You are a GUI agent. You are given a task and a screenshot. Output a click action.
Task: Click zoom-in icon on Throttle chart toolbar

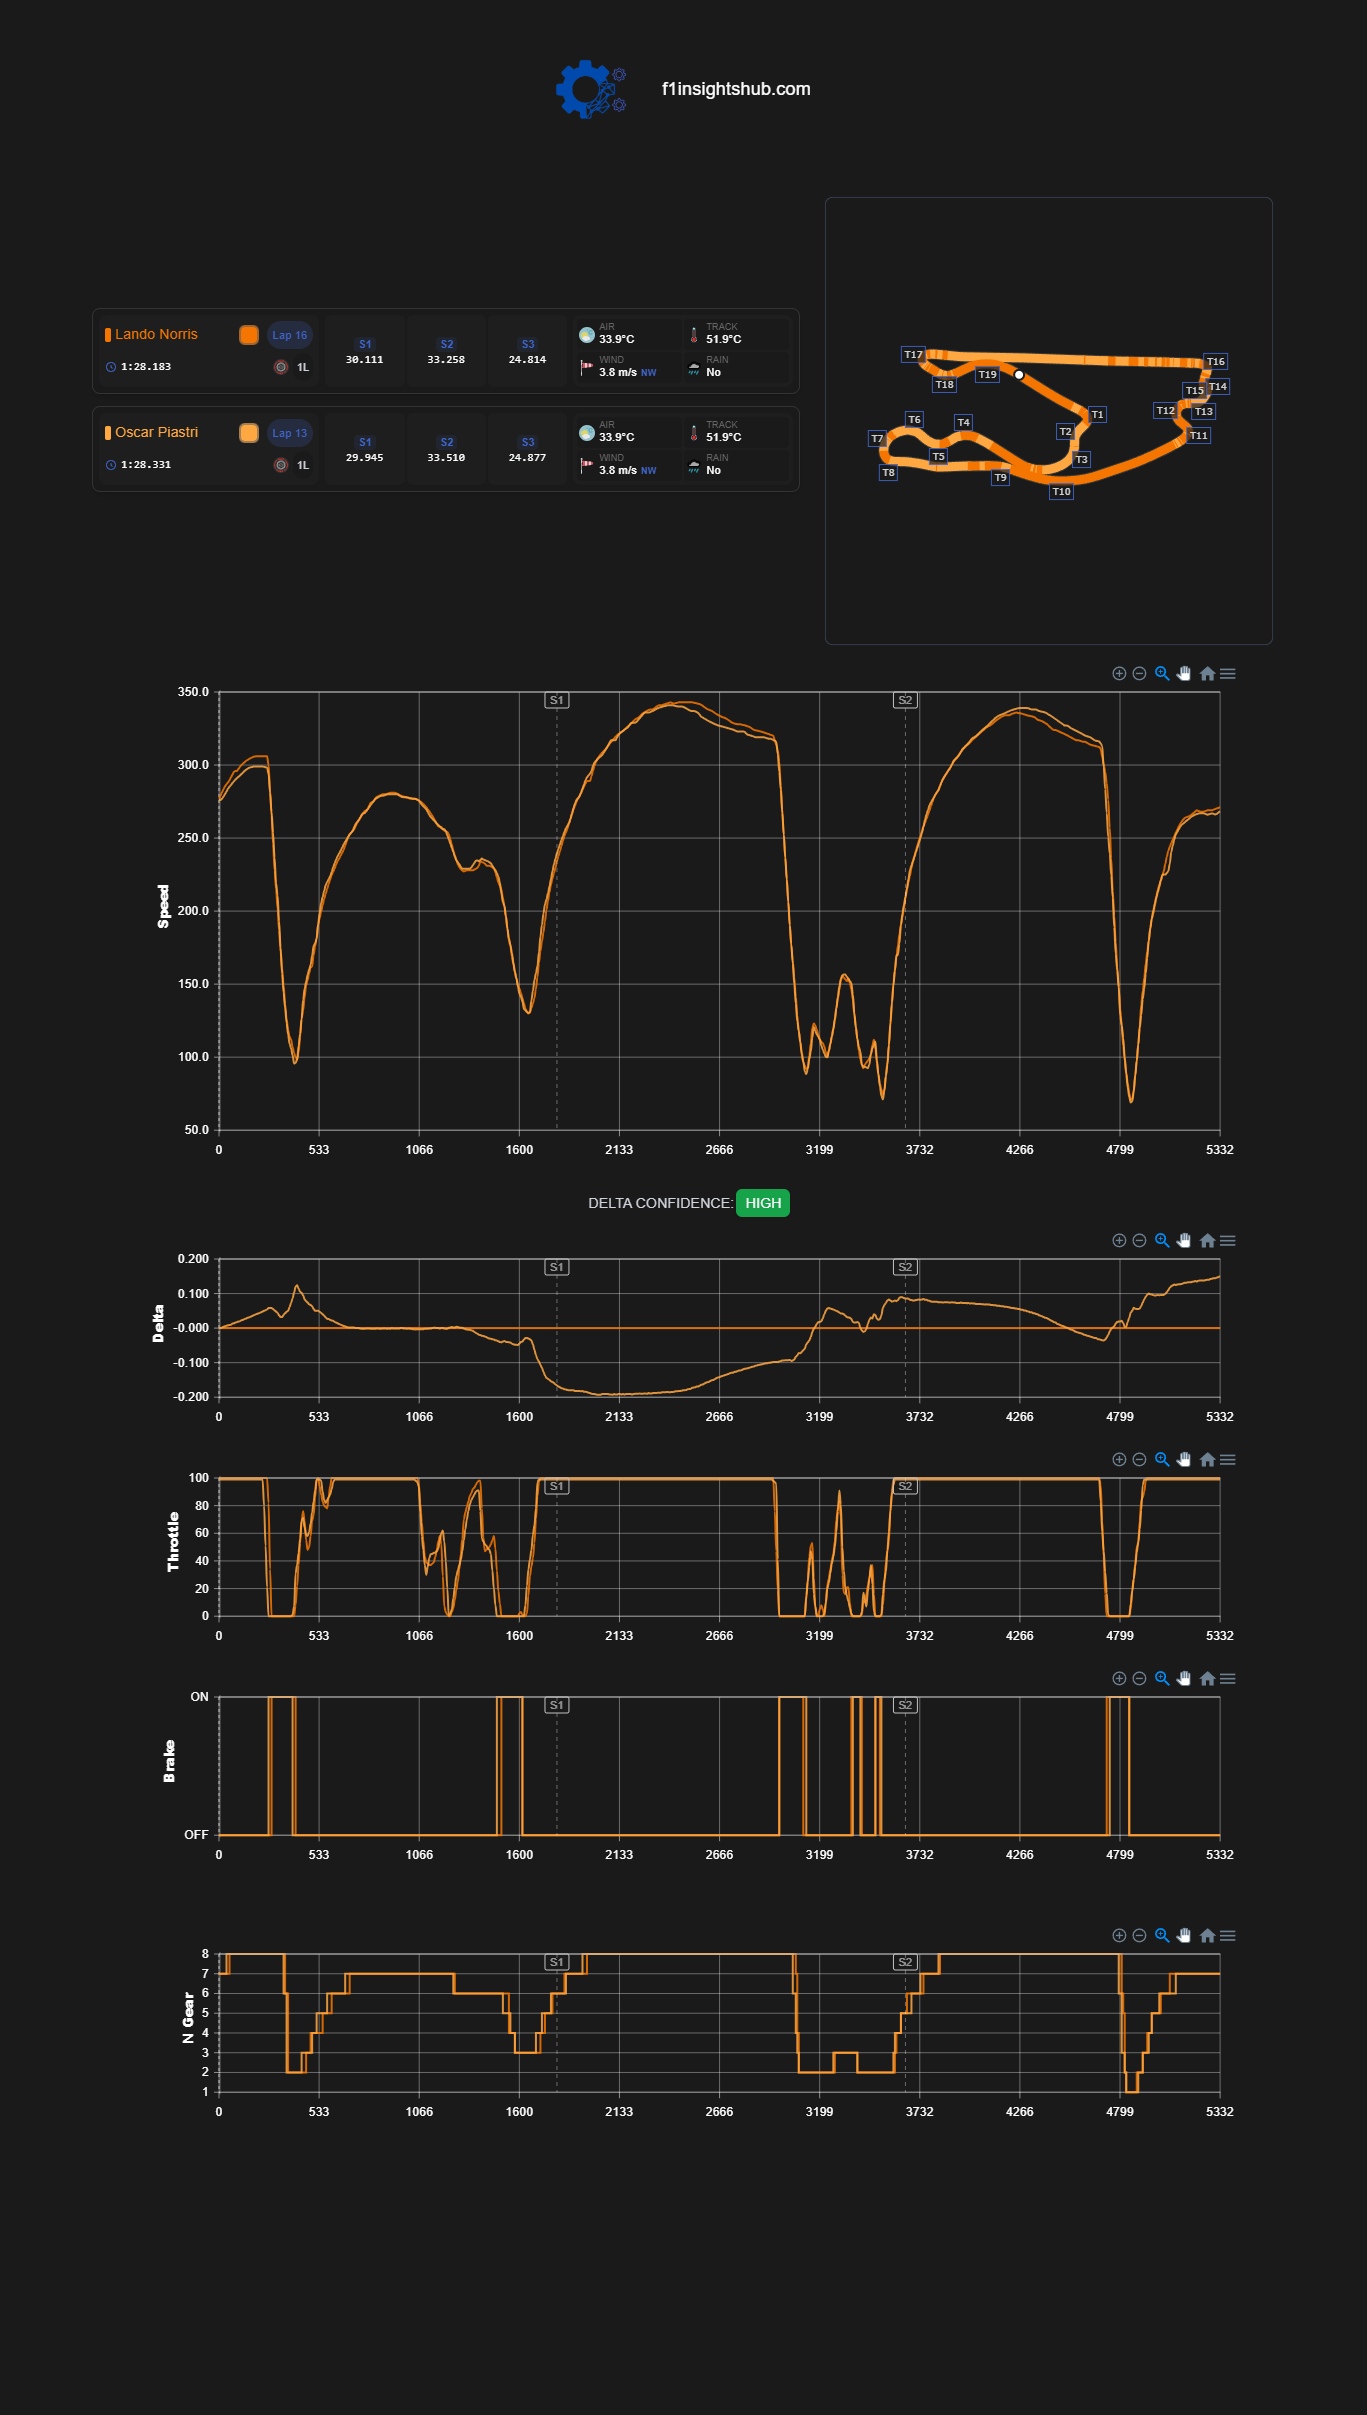coord(1119,1459)
